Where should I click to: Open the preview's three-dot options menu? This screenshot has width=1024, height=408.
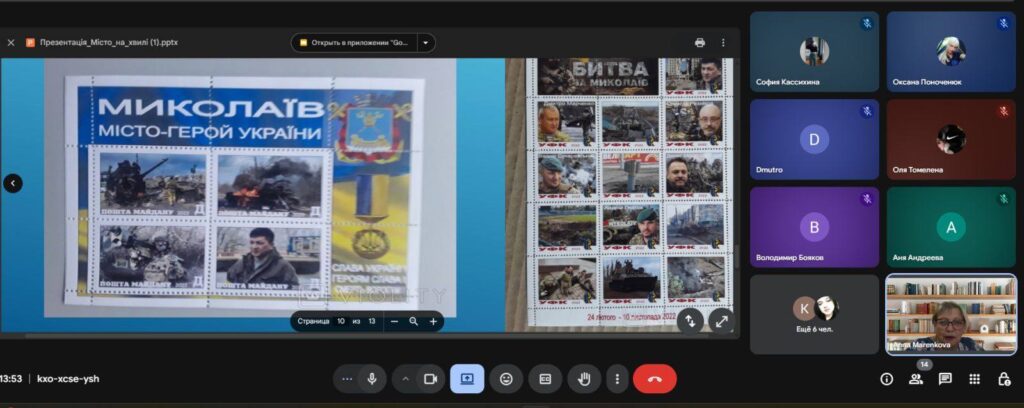[723, 42]
